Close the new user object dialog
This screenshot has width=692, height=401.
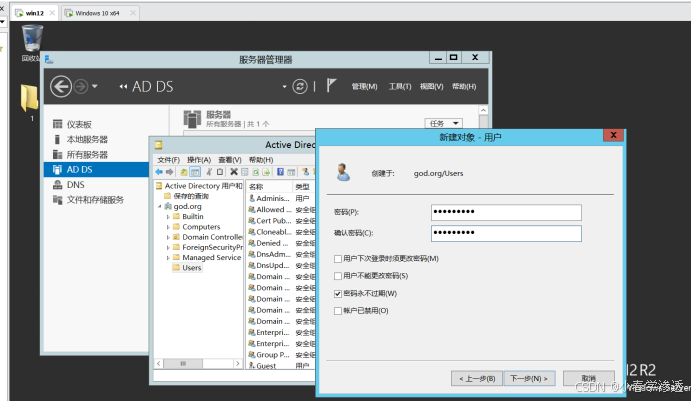pos(613,135)
